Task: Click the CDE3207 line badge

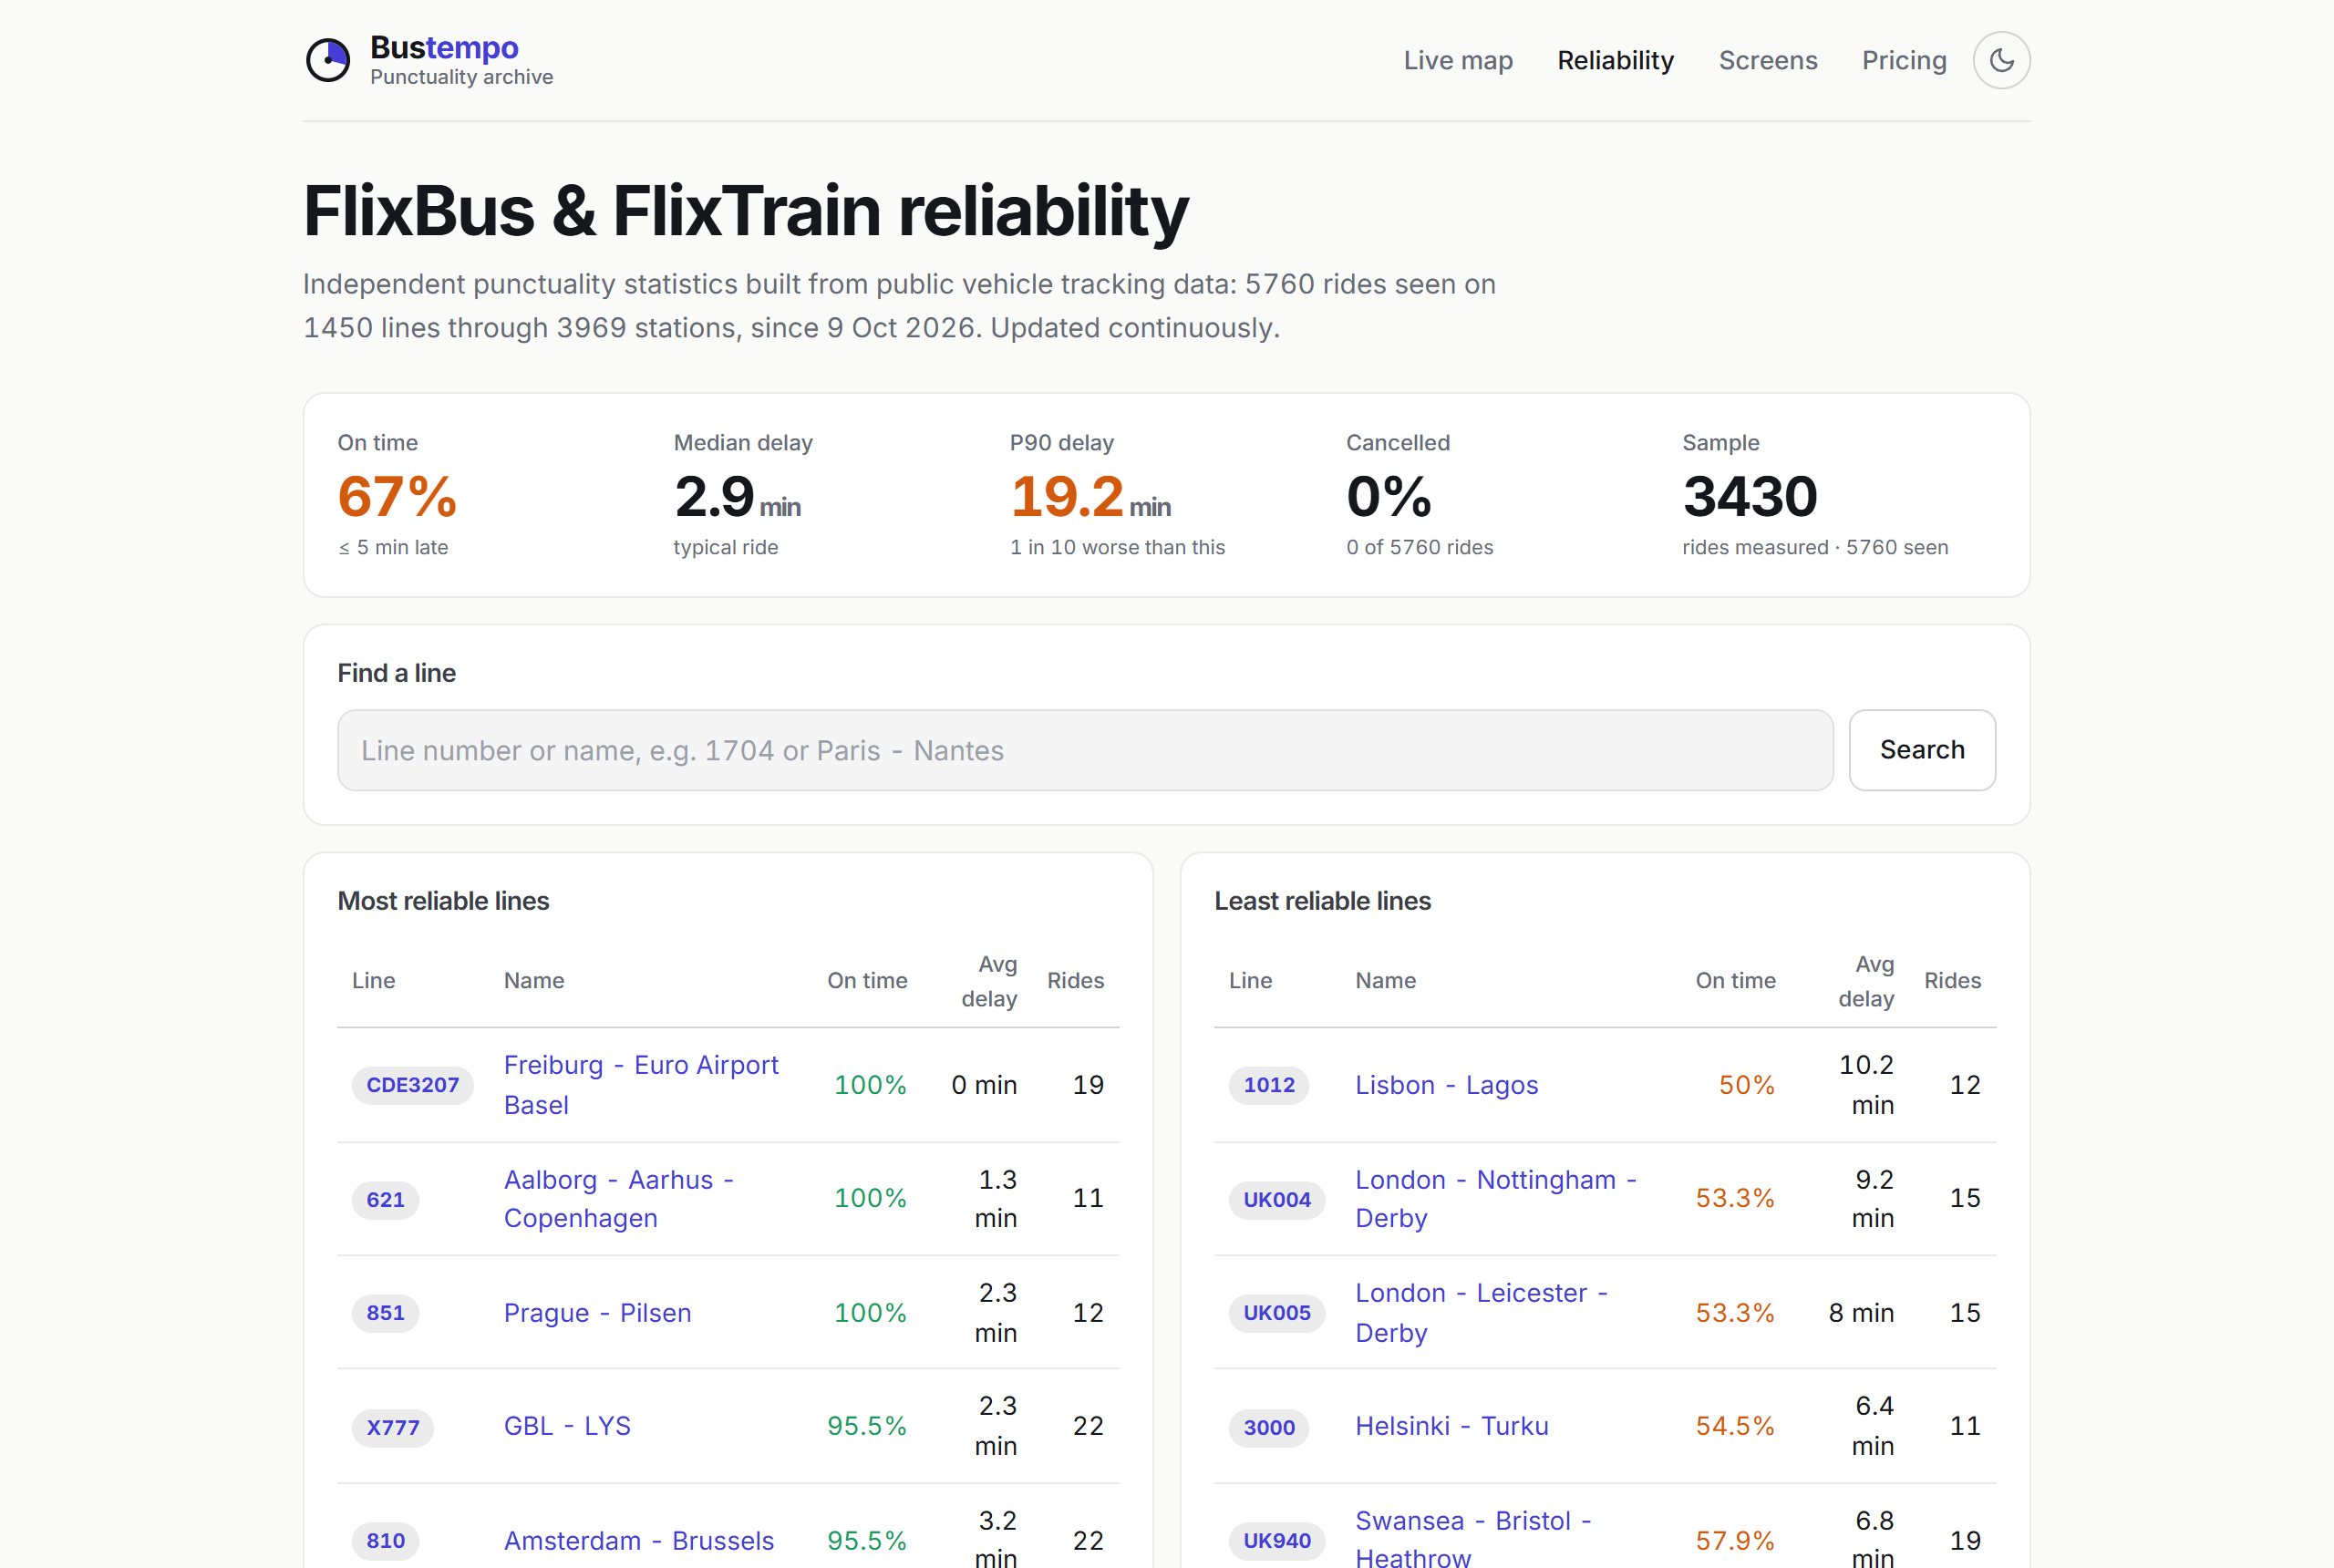Action: 413,1085
